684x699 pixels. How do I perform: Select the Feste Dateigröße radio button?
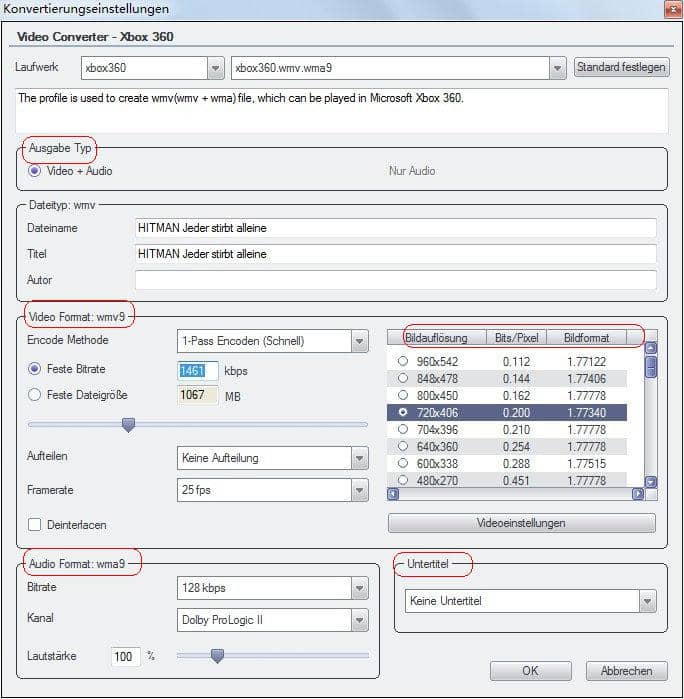click(x=34, y=395)
